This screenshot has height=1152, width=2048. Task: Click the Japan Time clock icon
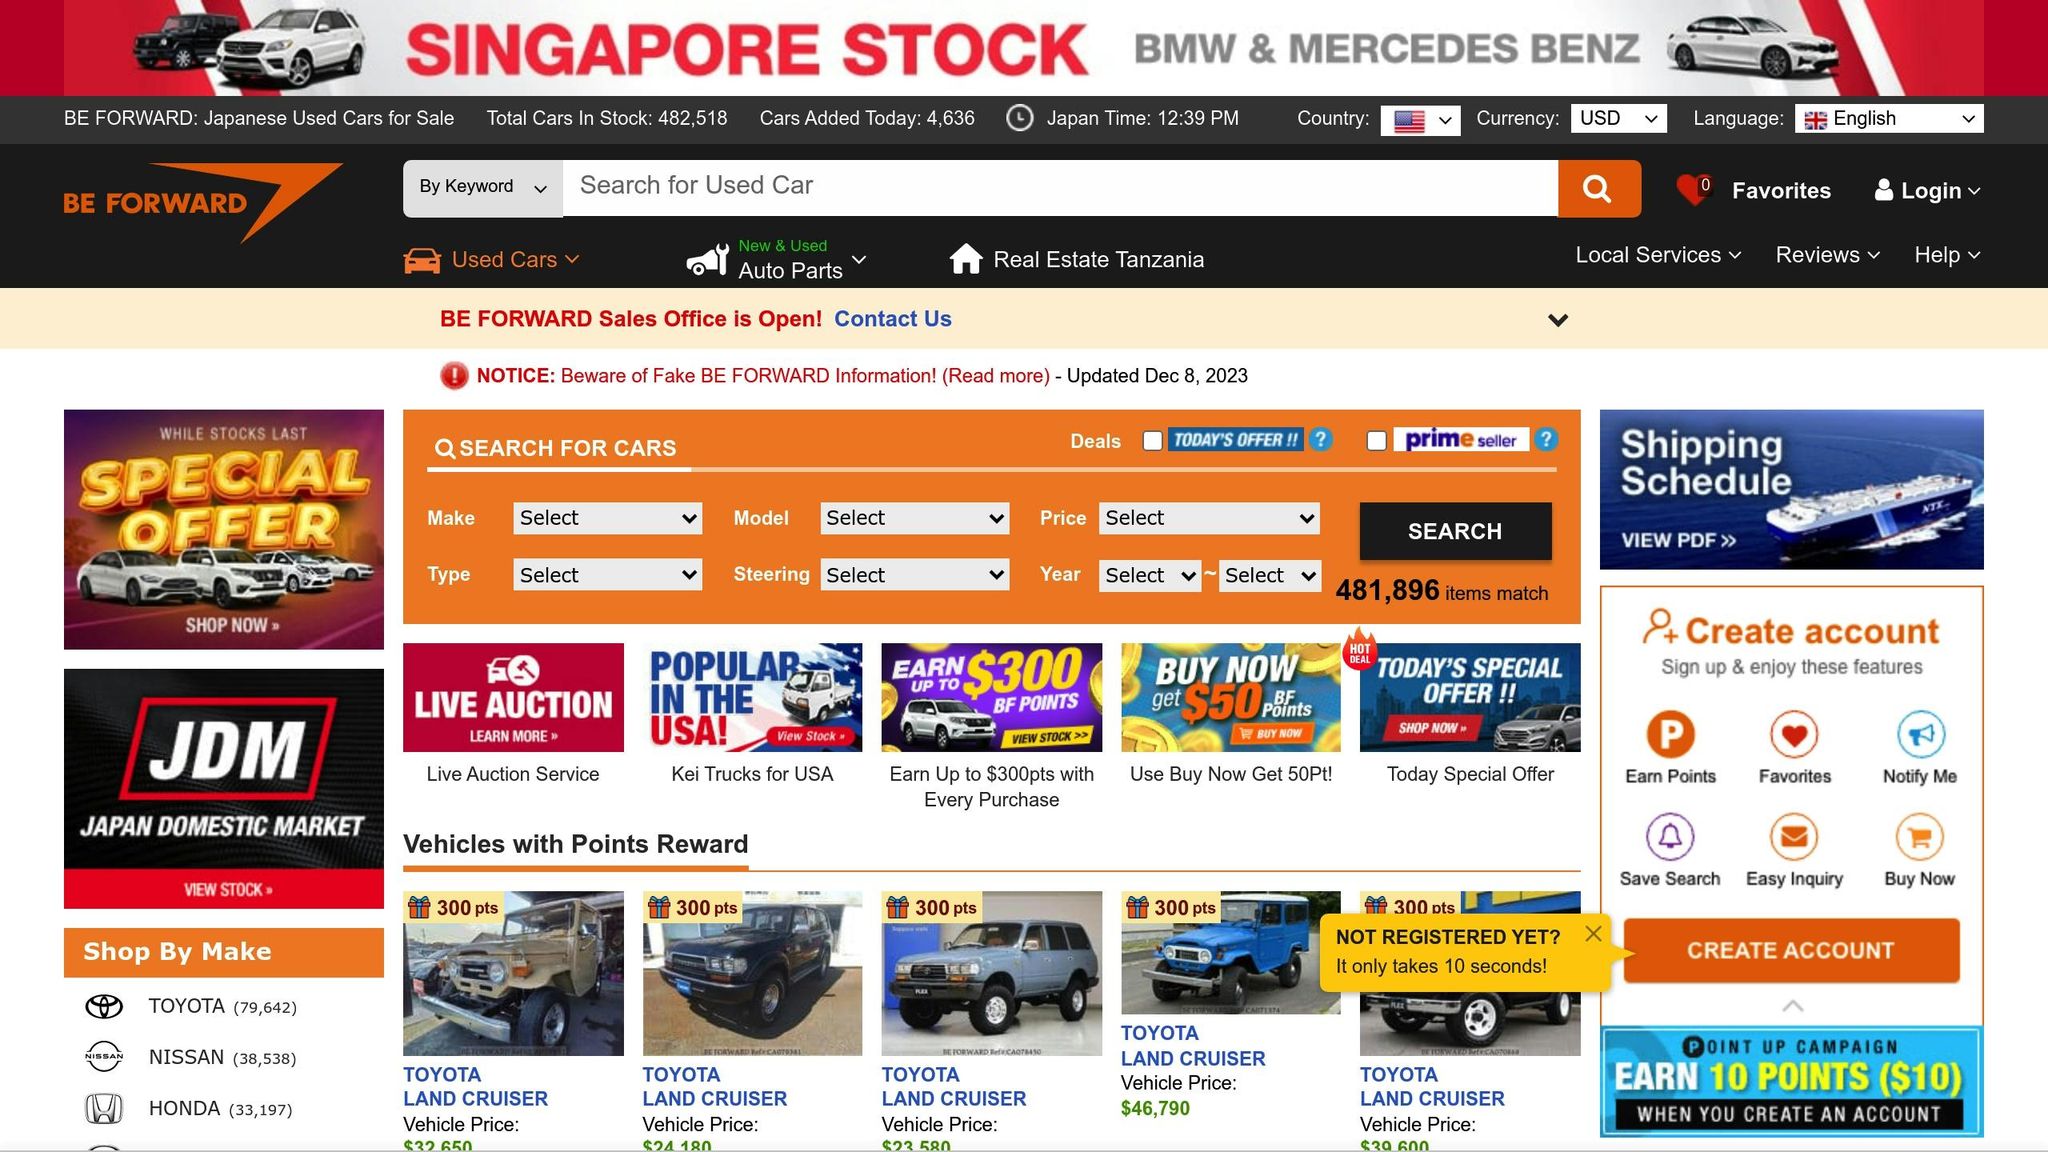pyautogui.click(x=1019, y=118)
